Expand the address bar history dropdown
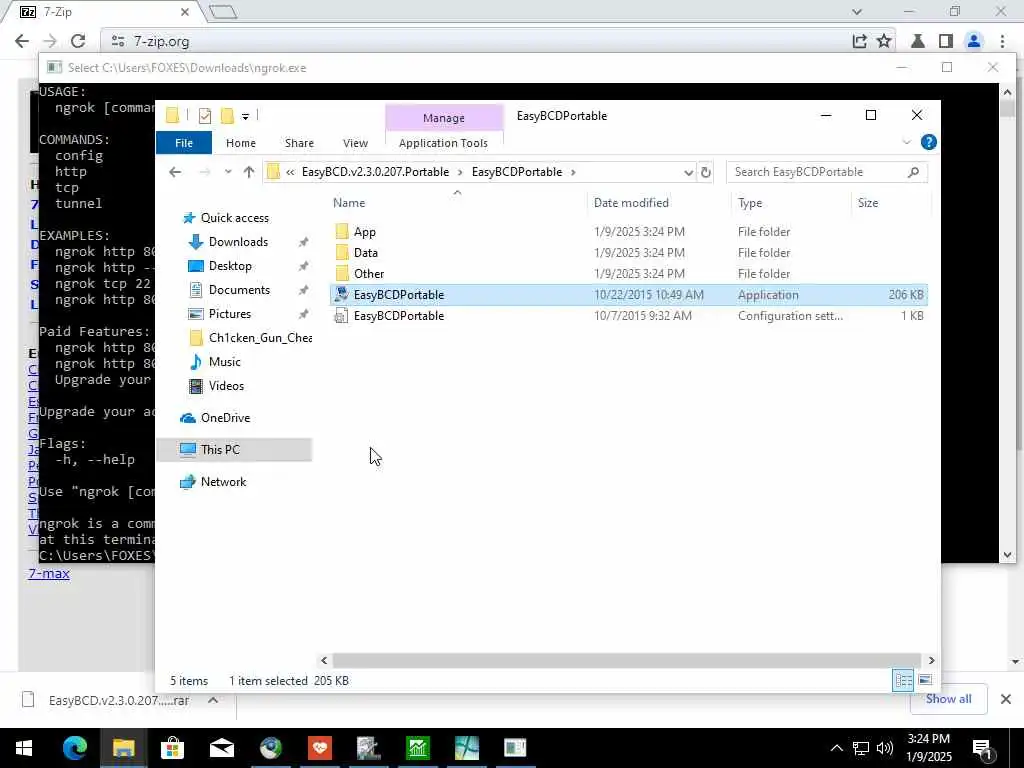 (x=688, y=172)
